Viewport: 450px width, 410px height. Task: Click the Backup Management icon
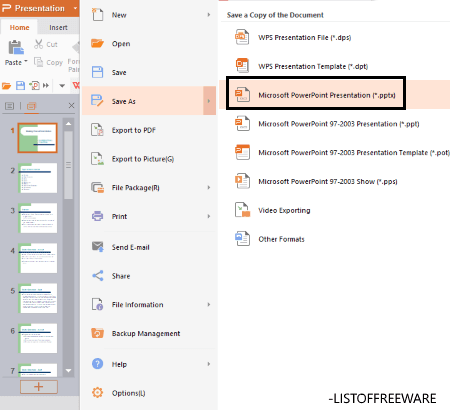[x=97, y=333]
